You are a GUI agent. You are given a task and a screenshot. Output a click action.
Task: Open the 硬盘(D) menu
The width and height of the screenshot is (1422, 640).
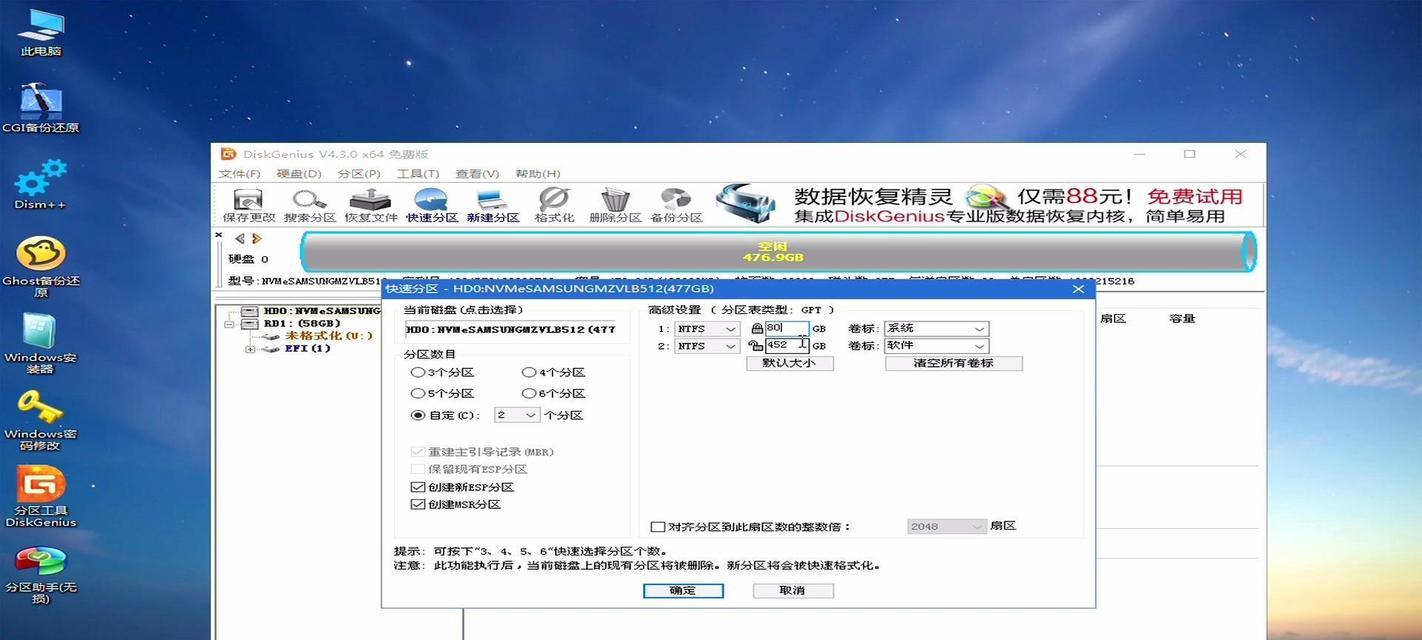point(299,174)
